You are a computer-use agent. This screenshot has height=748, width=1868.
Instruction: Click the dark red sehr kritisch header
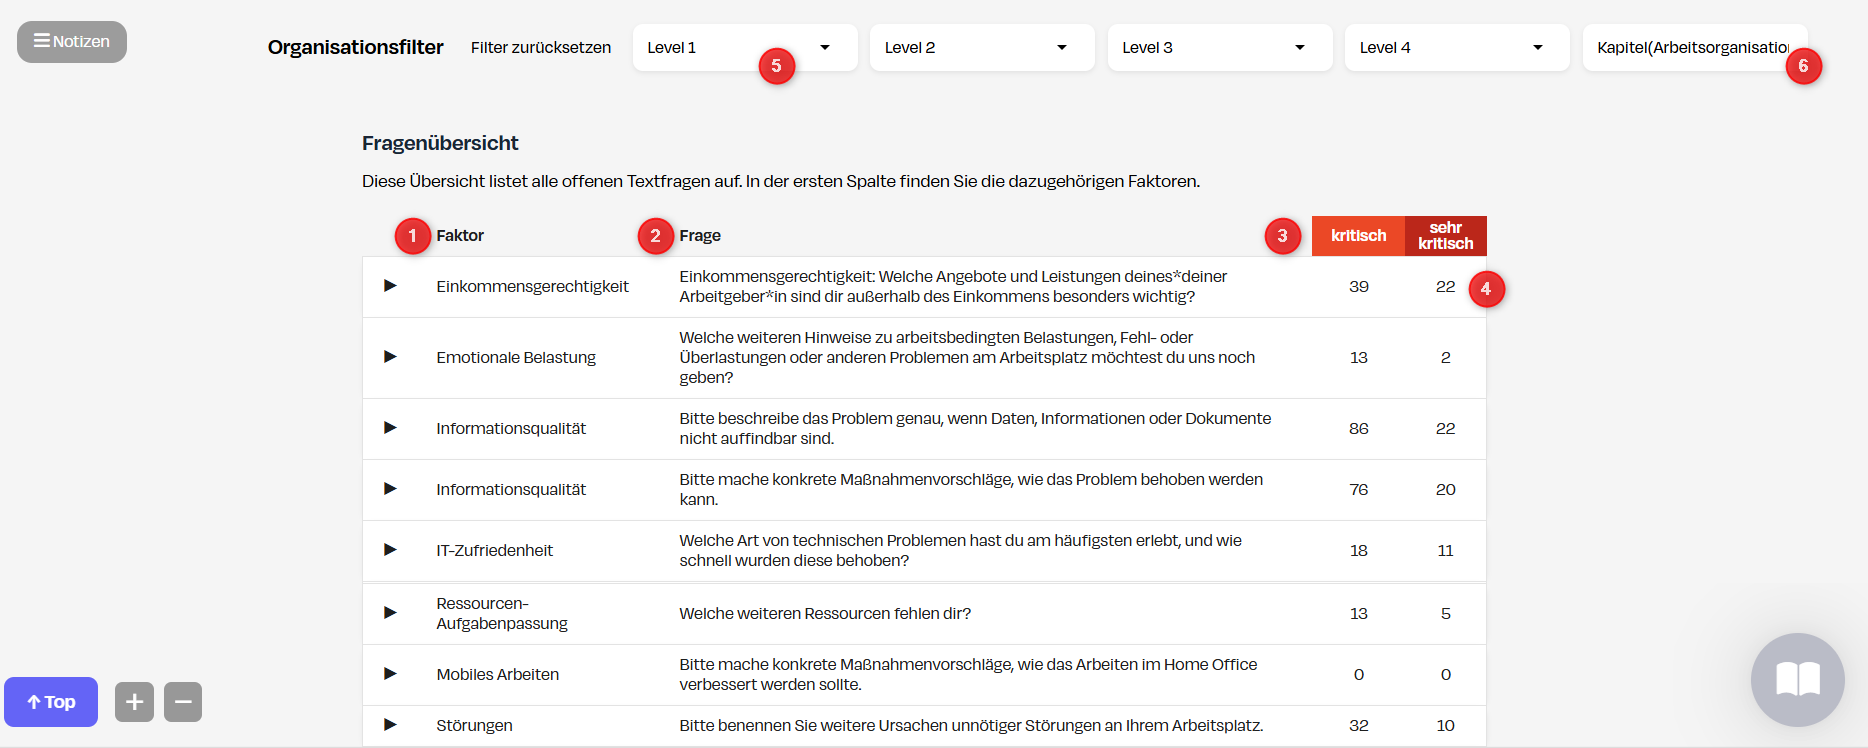click(x=1445, y=236)
